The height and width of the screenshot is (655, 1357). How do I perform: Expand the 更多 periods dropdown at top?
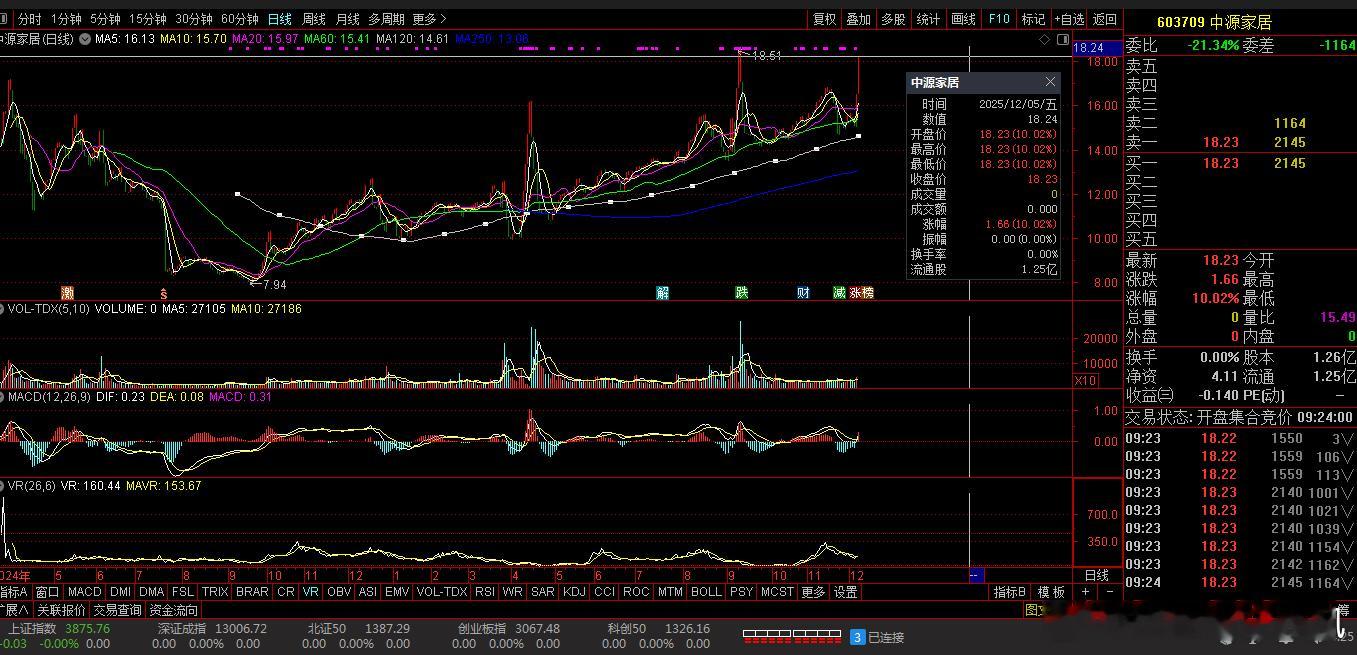coord(429,19)
